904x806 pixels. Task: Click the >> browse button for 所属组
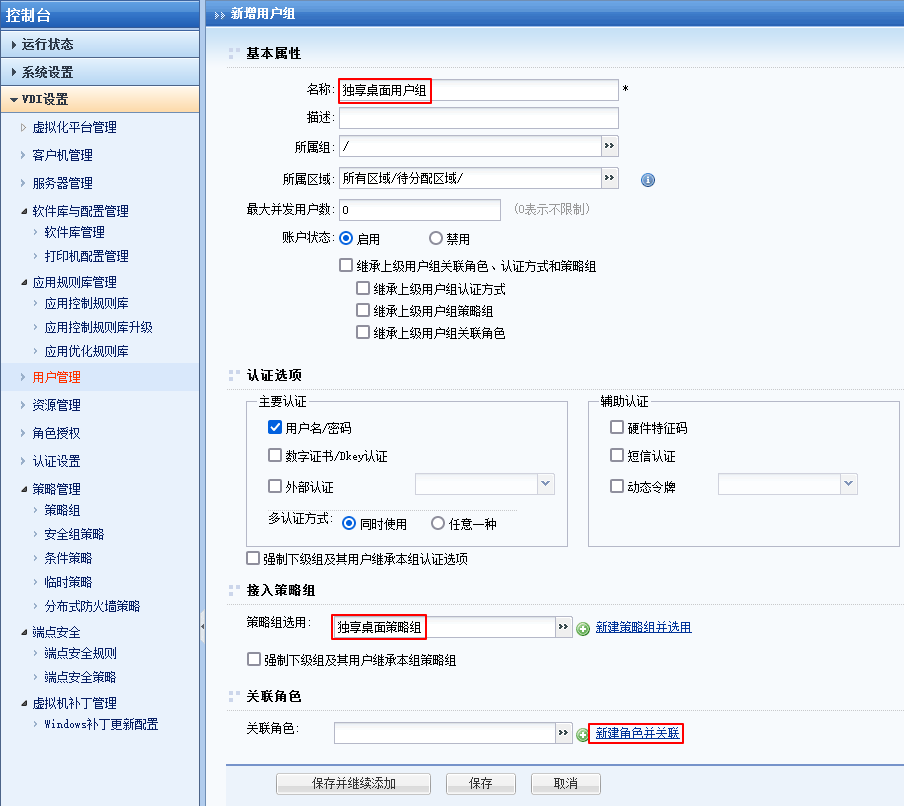609,147
